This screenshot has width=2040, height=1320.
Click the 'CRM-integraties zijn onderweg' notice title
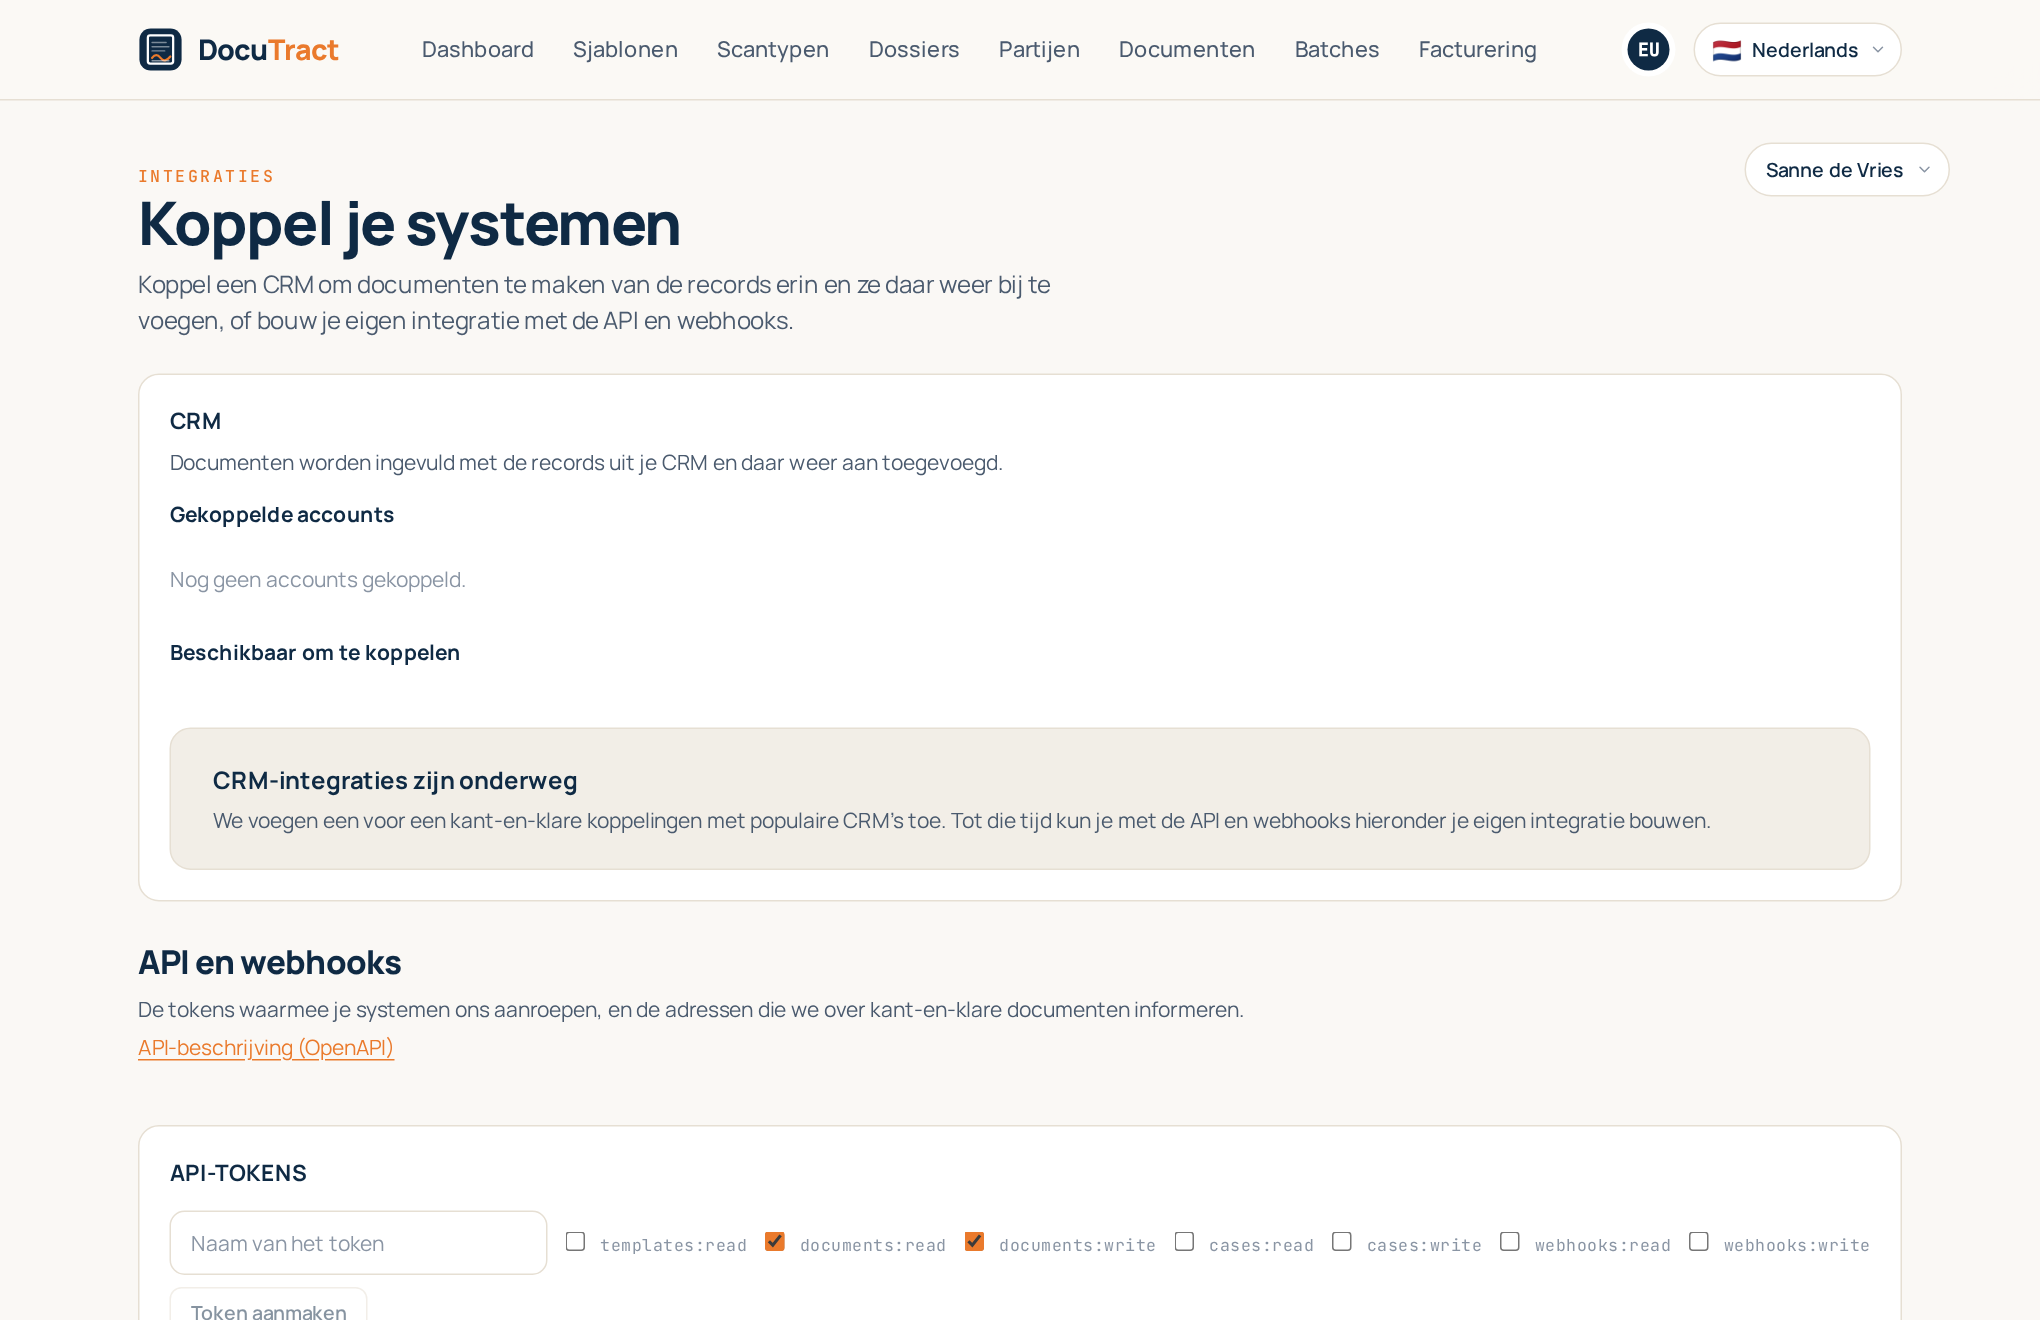tap(395, 781)
